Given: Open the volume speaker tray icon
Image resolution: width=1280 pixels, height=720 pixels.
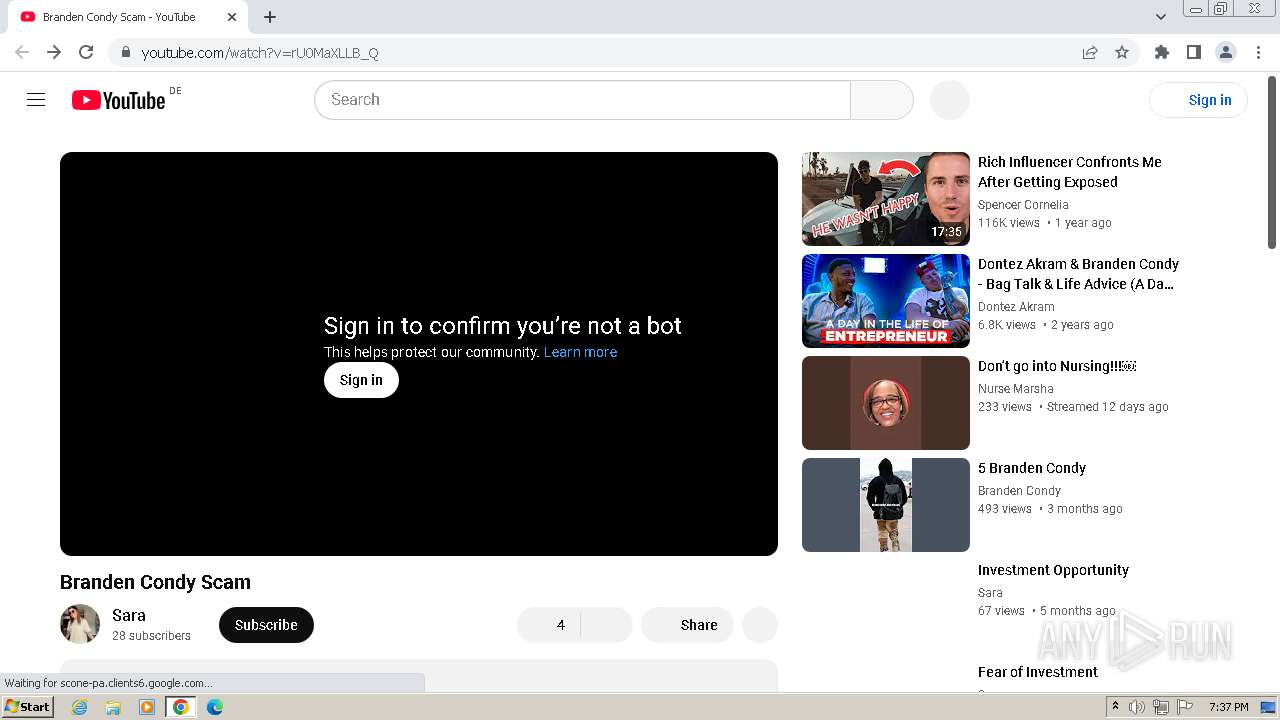Looking at the screenshot, I should [x=1137, y=707].
